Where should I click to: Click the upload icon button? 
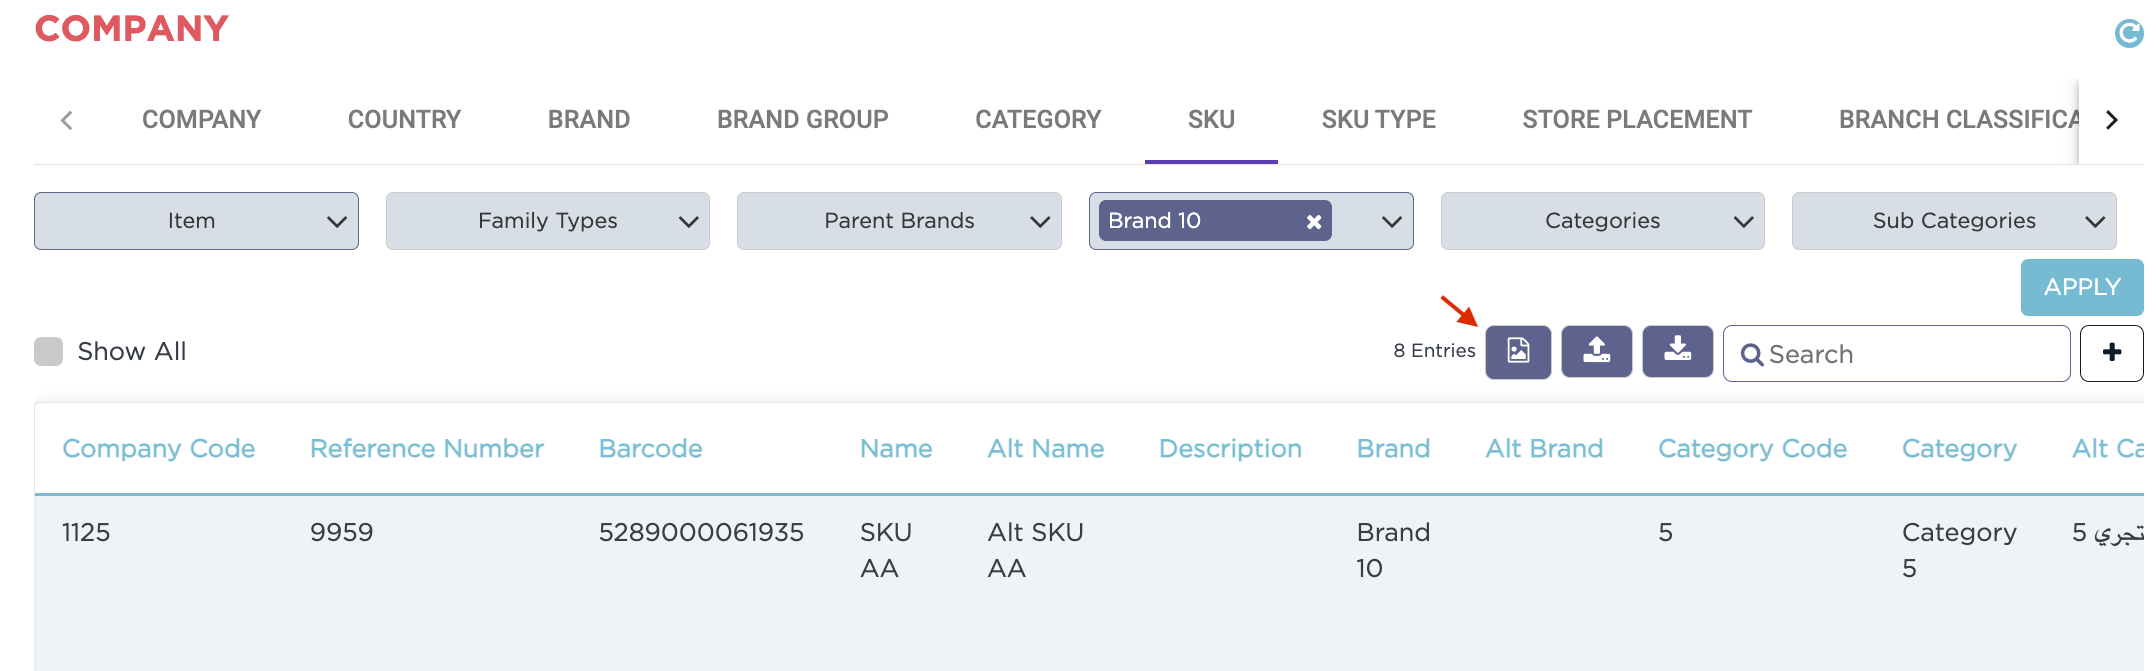pyautogui.click(x=1596, y=351)
